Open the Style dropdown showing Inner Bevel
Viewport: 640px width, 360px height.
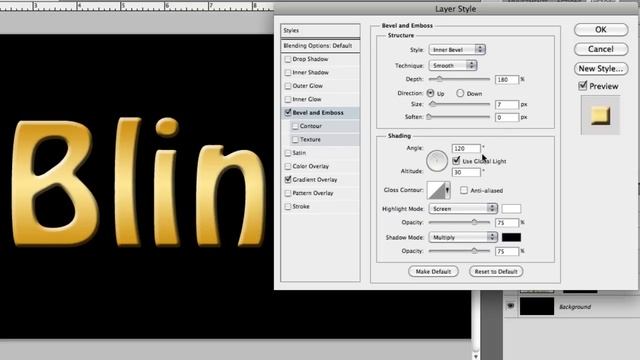click(457, 49)
